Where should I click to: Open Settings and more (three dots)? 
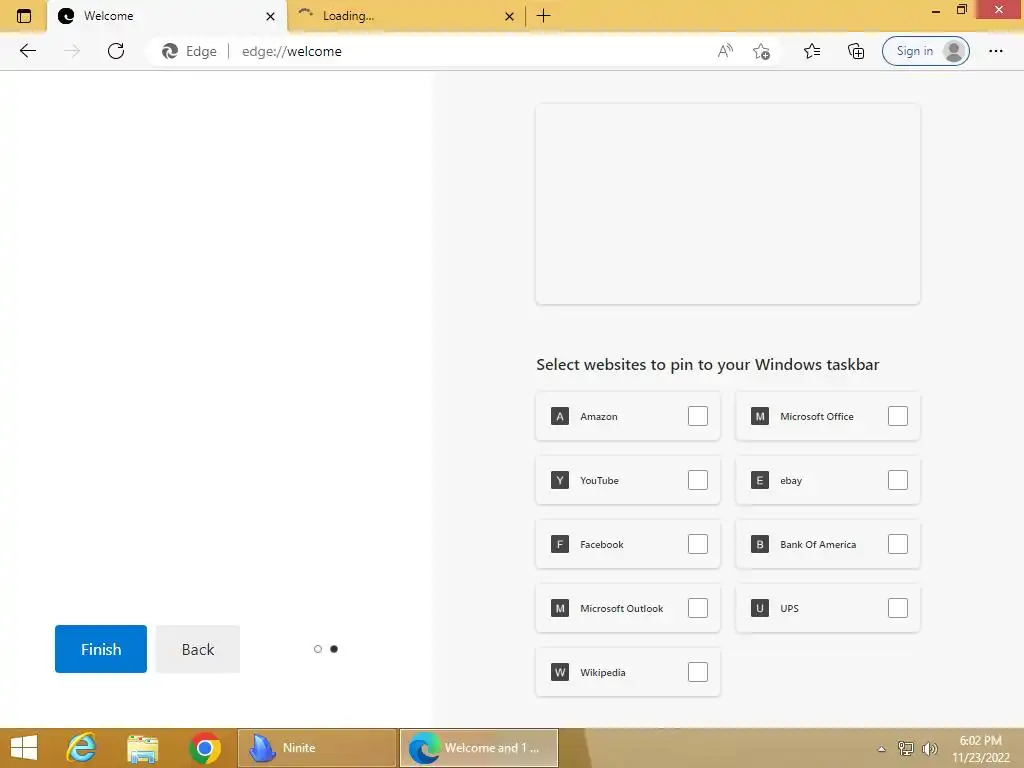(995, 51)
